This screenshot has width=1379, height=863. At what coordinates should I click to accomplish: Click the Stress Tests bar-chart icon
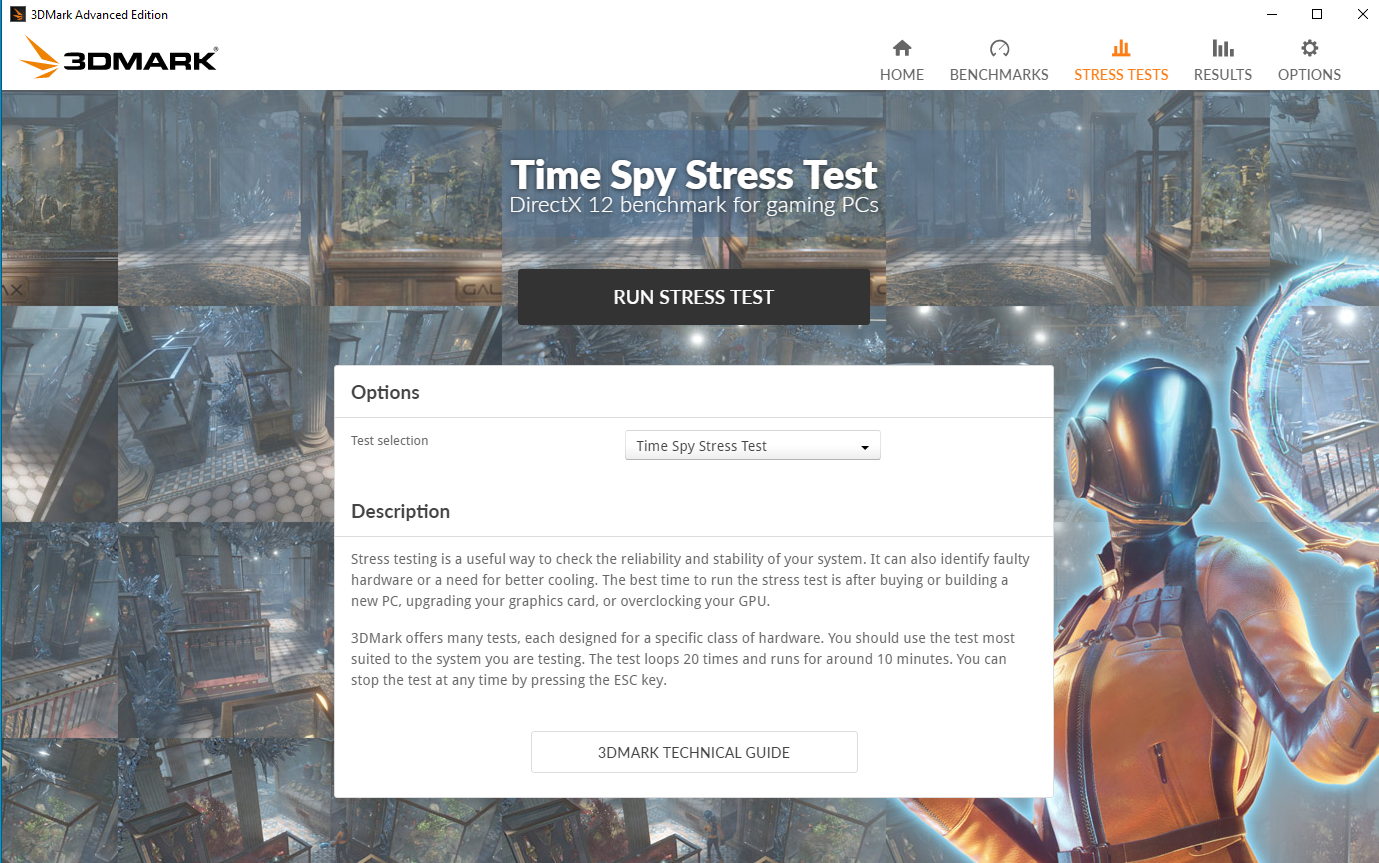(1121, 48)
